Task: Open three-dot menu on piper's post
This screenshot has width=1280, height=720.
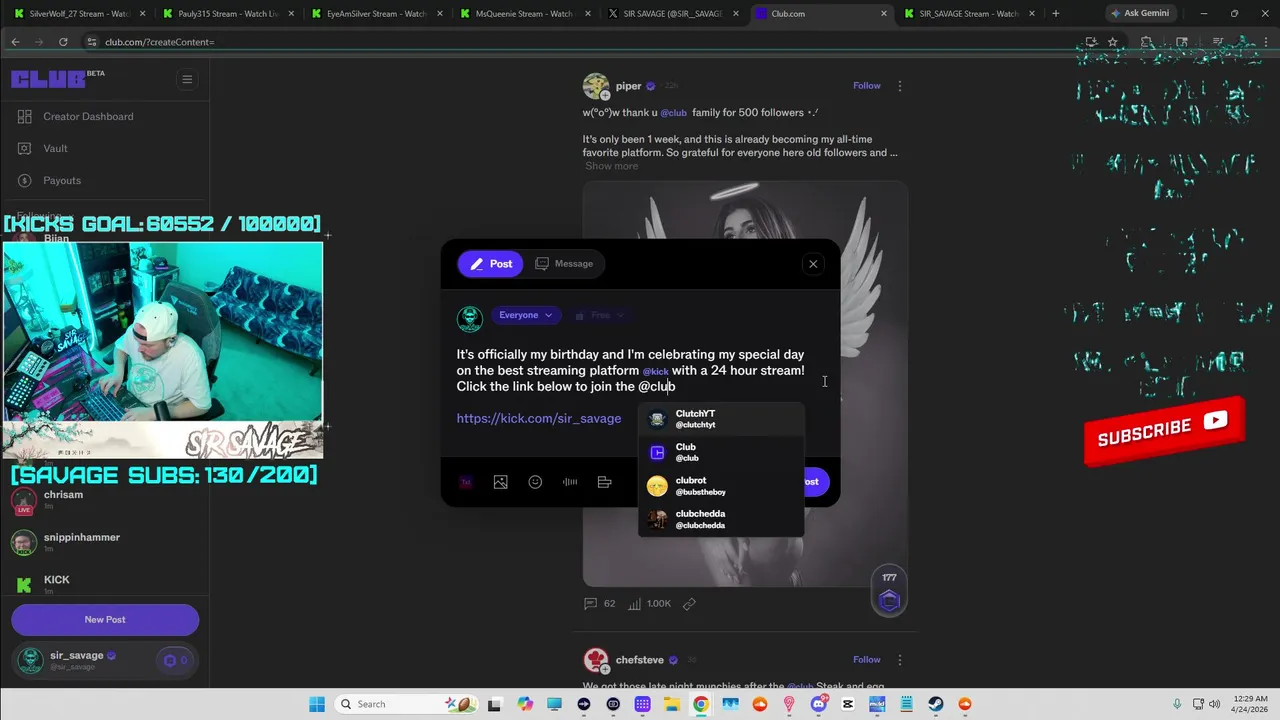Action: [x=899, y=86]
